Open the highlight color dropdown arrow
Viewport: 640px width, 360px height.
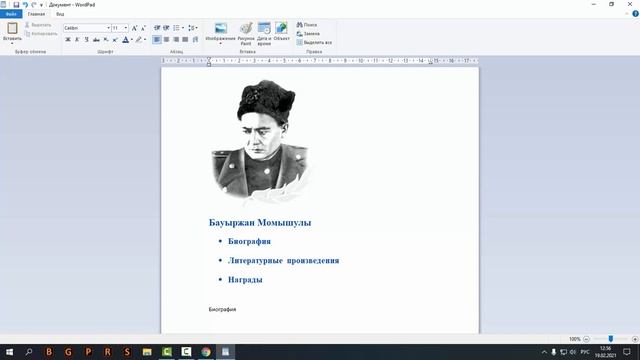(x=145, y=40)
